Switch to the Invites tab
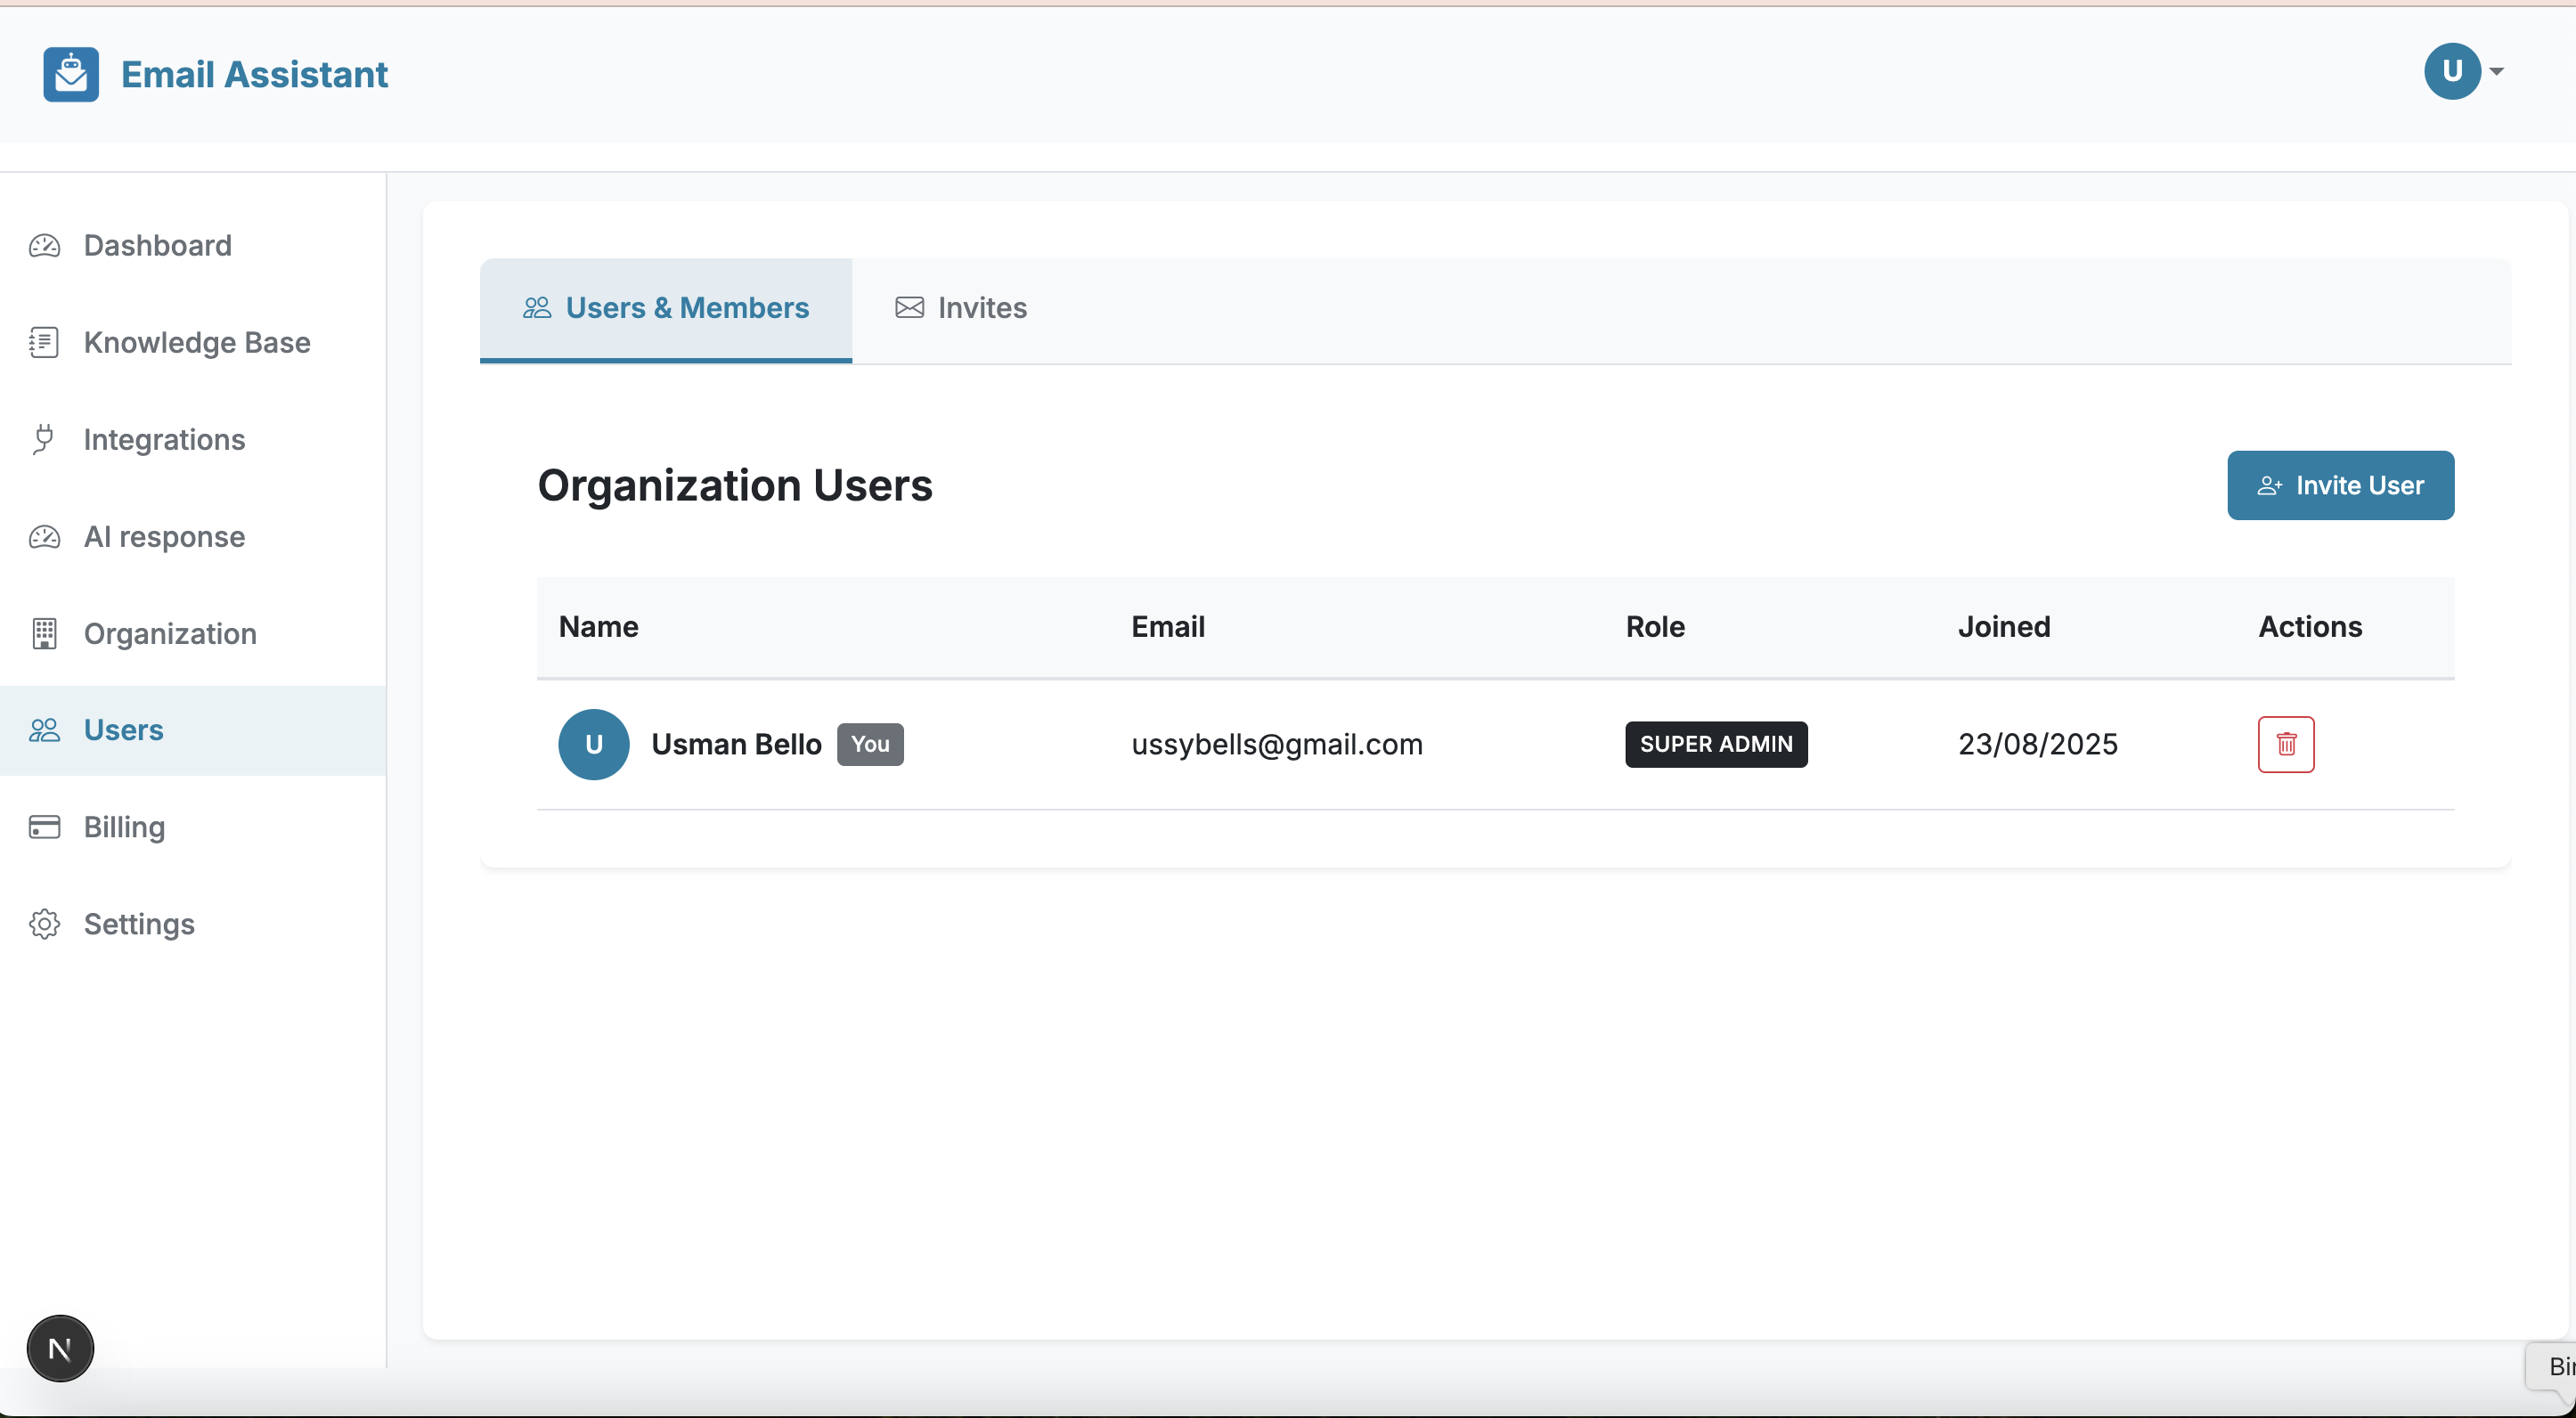Image resolution: width=2576 pixels, height=1418 pixels. [x=960, y=308]
